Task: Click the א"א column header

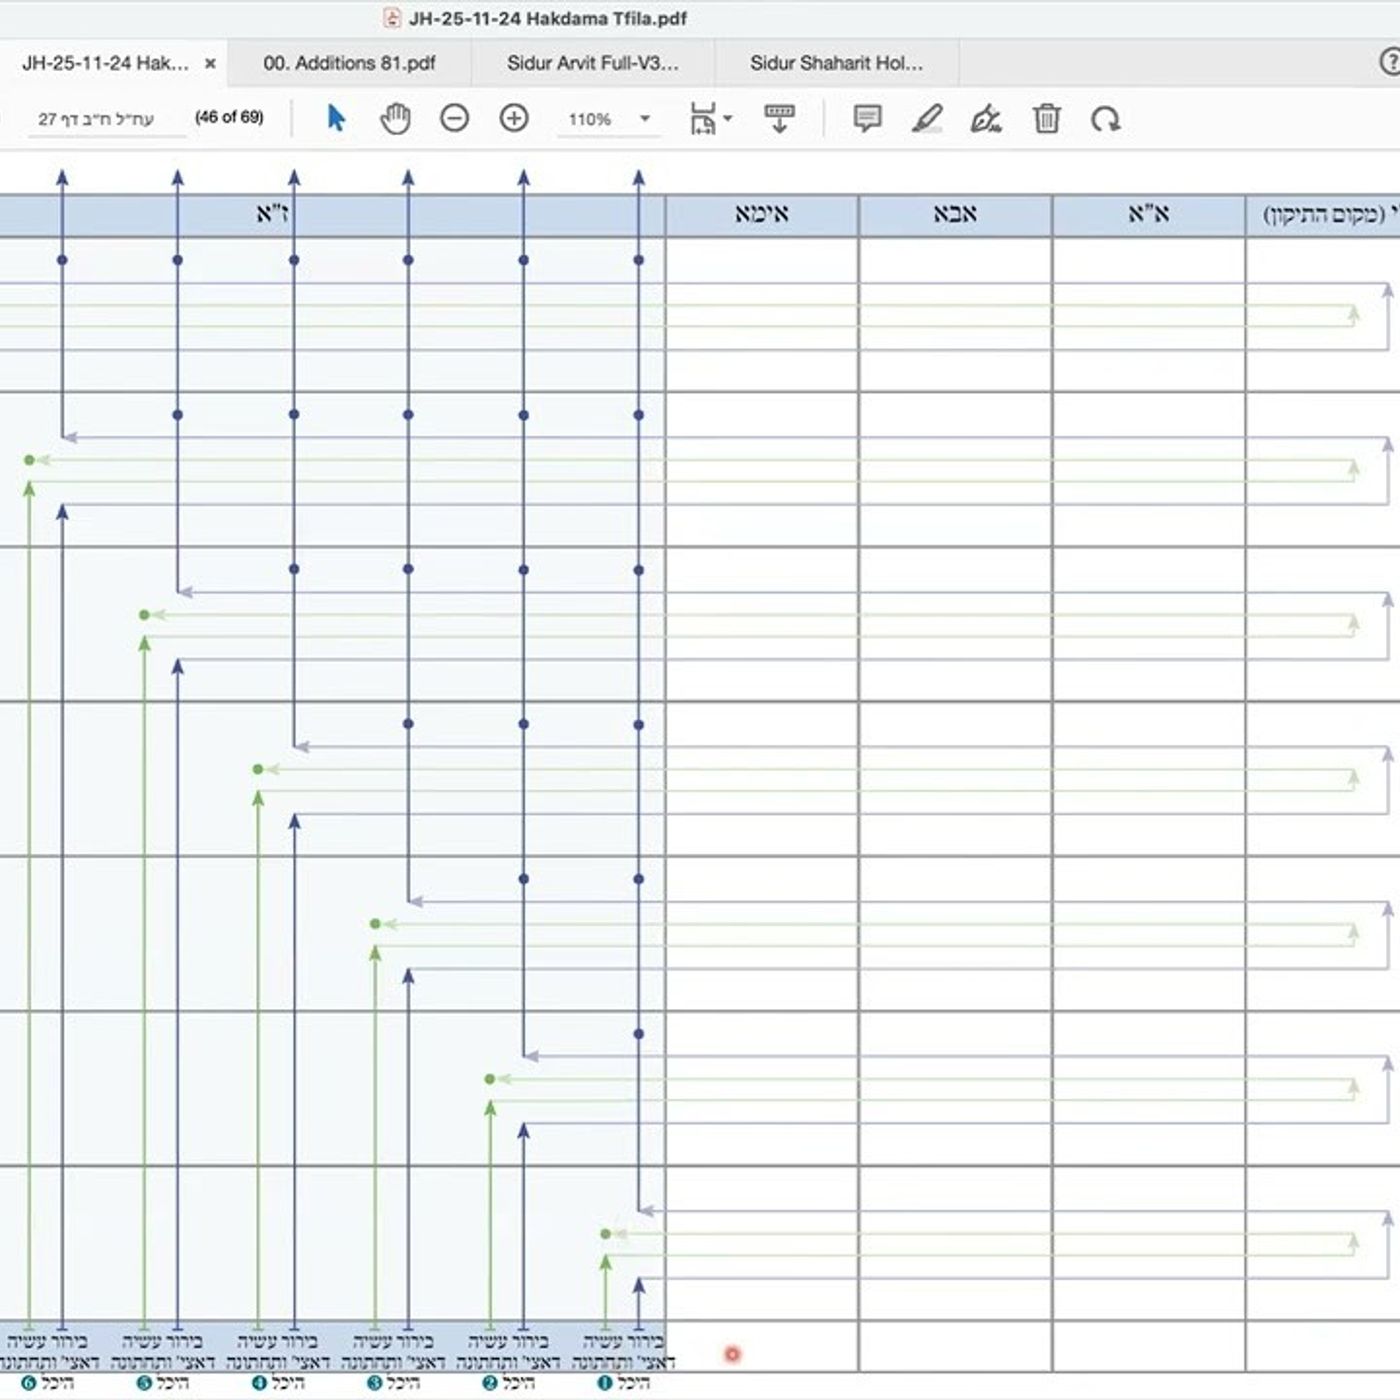Action: pos(1148,214)
